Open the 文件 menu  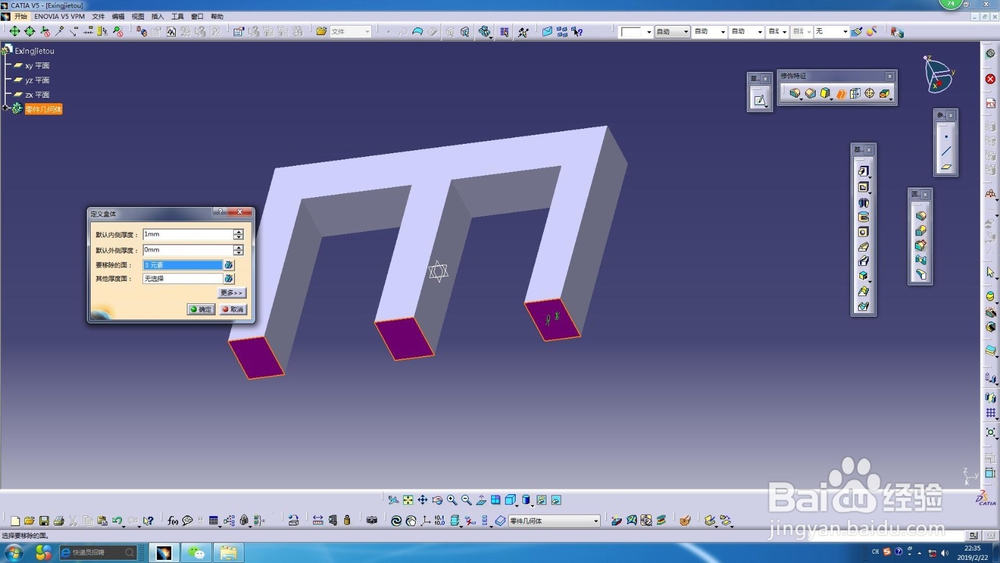coord(98,17)
